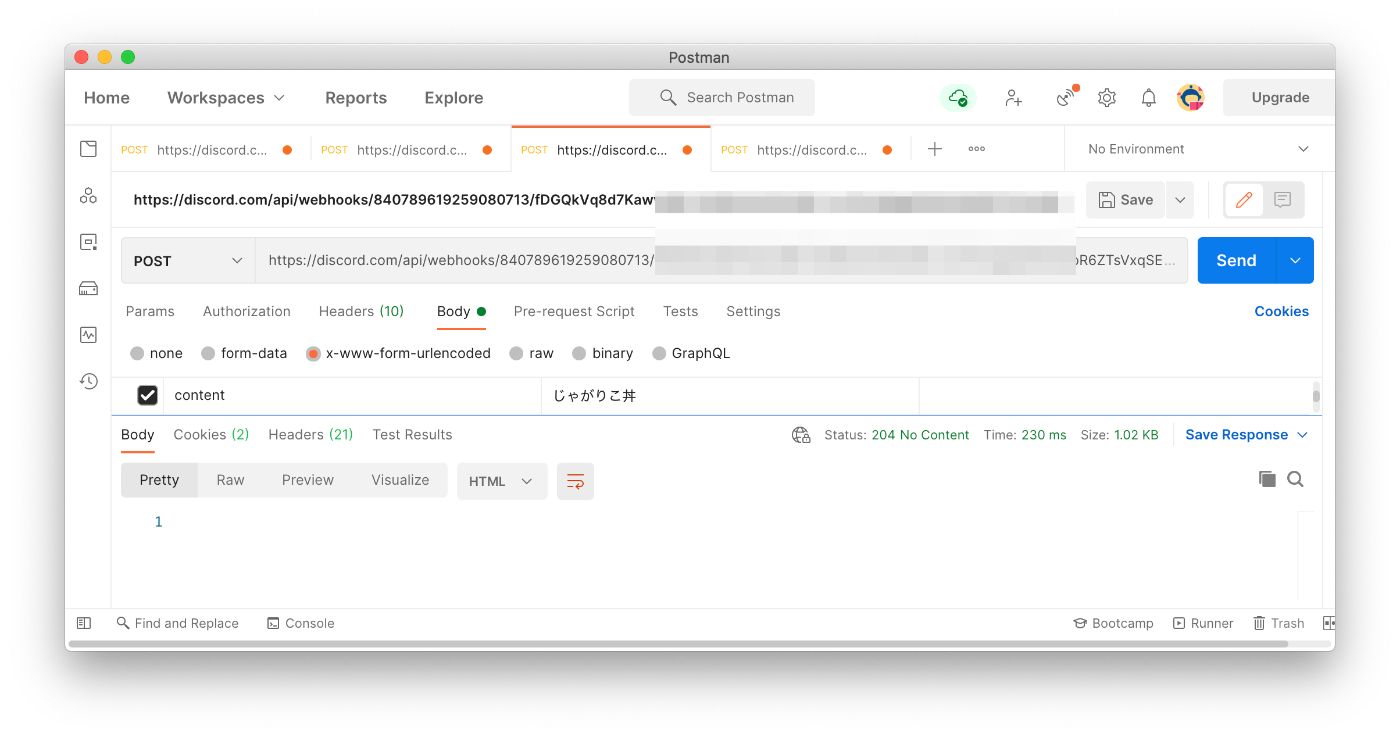1400x737 pixels.
Task: Click the Upgrade button
Action: [1280, 97]
